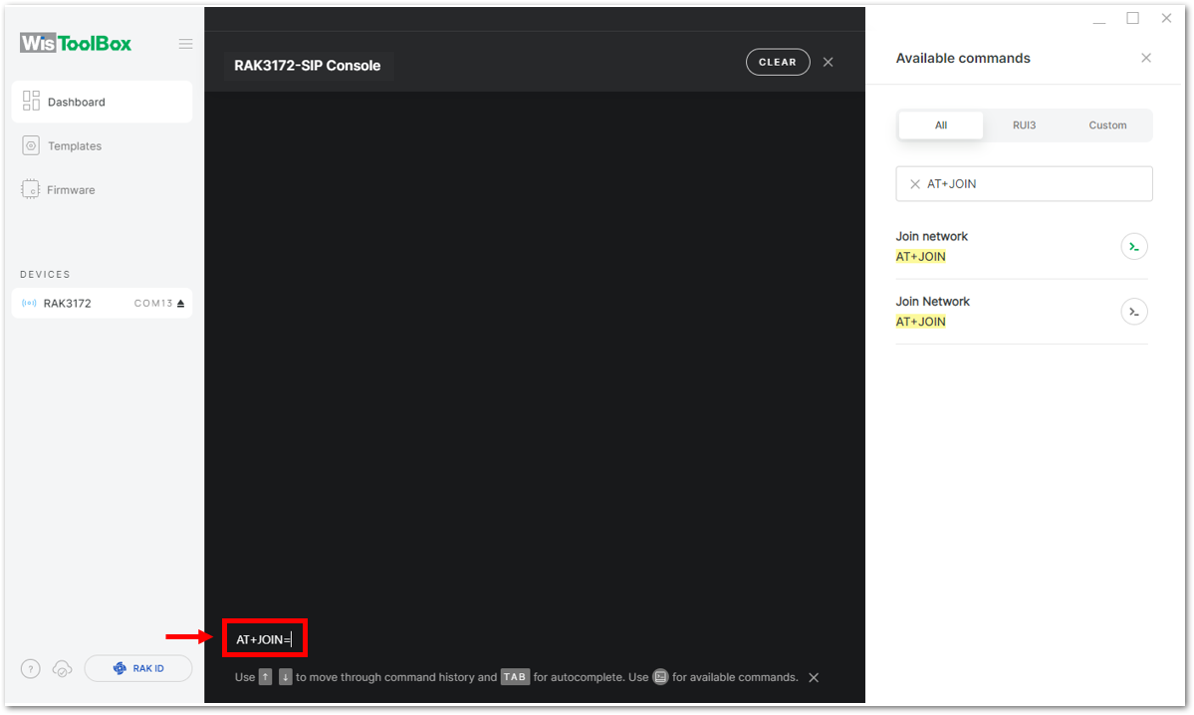Clear the console with the CLEAR button
Screen dimensions: 1194x715
tap(777, 62)
